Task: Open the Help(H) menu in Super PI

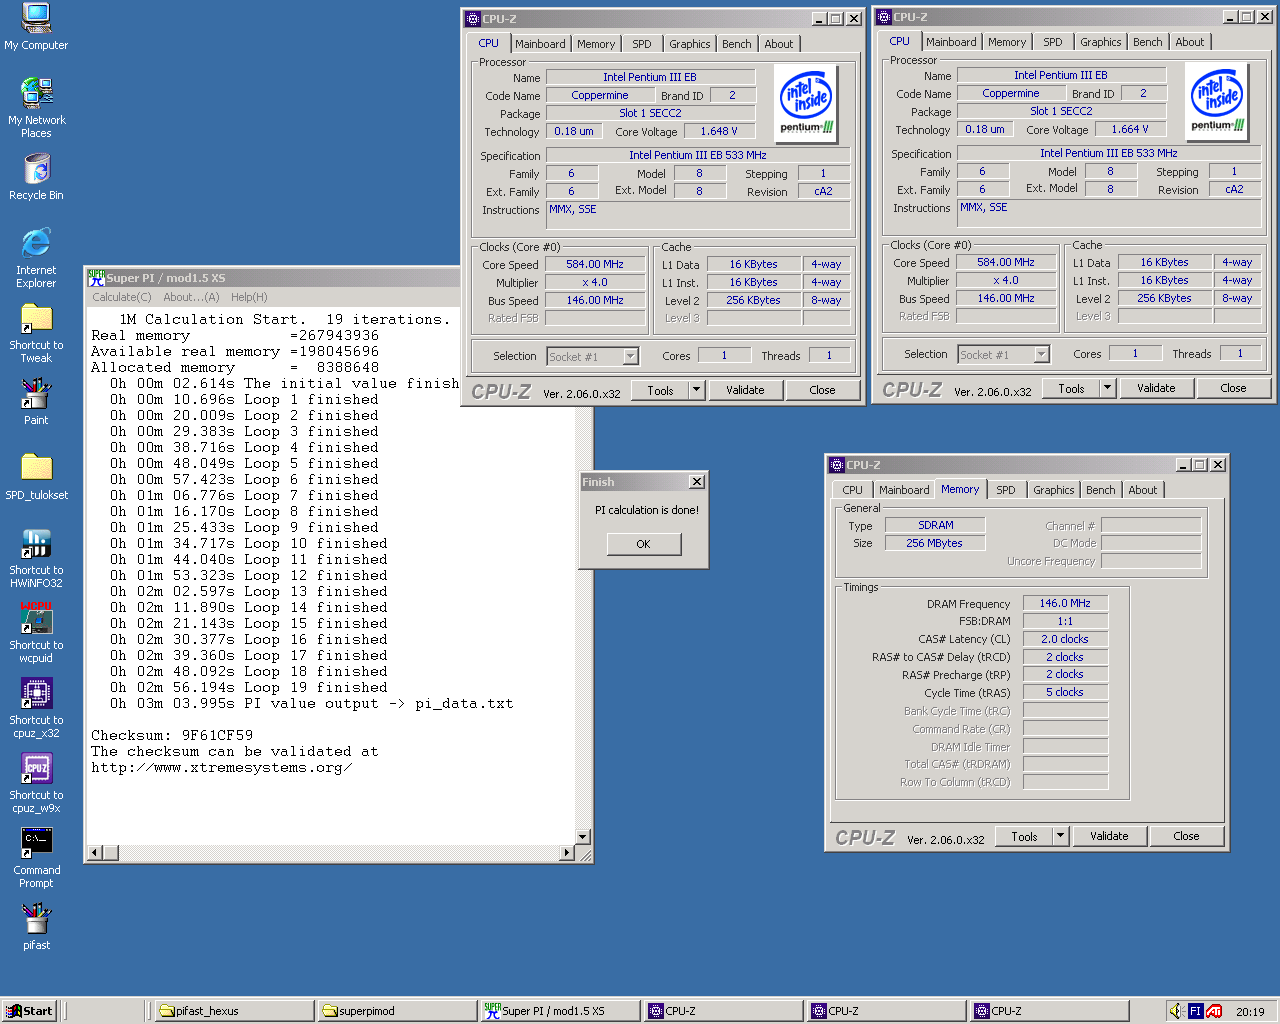Action: [x=249, y=297]
